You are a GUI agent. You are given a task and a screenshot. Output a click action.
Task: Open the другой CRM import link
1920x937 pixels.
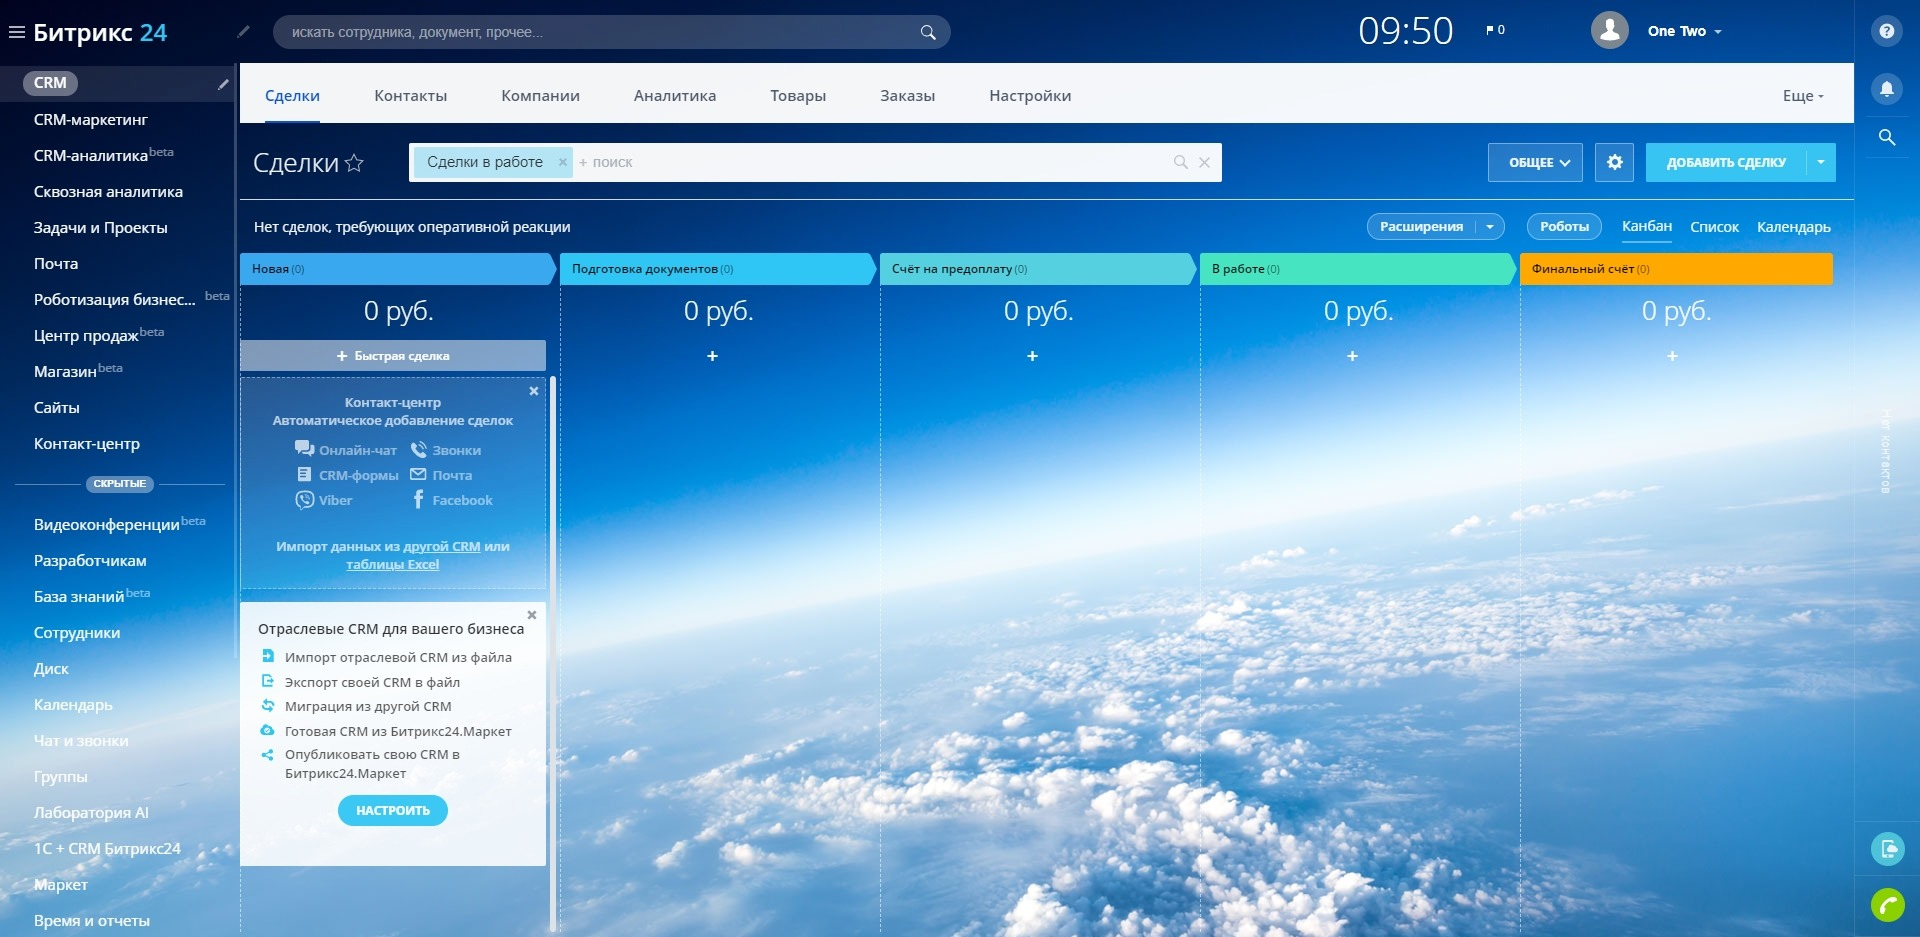point(442,546)
